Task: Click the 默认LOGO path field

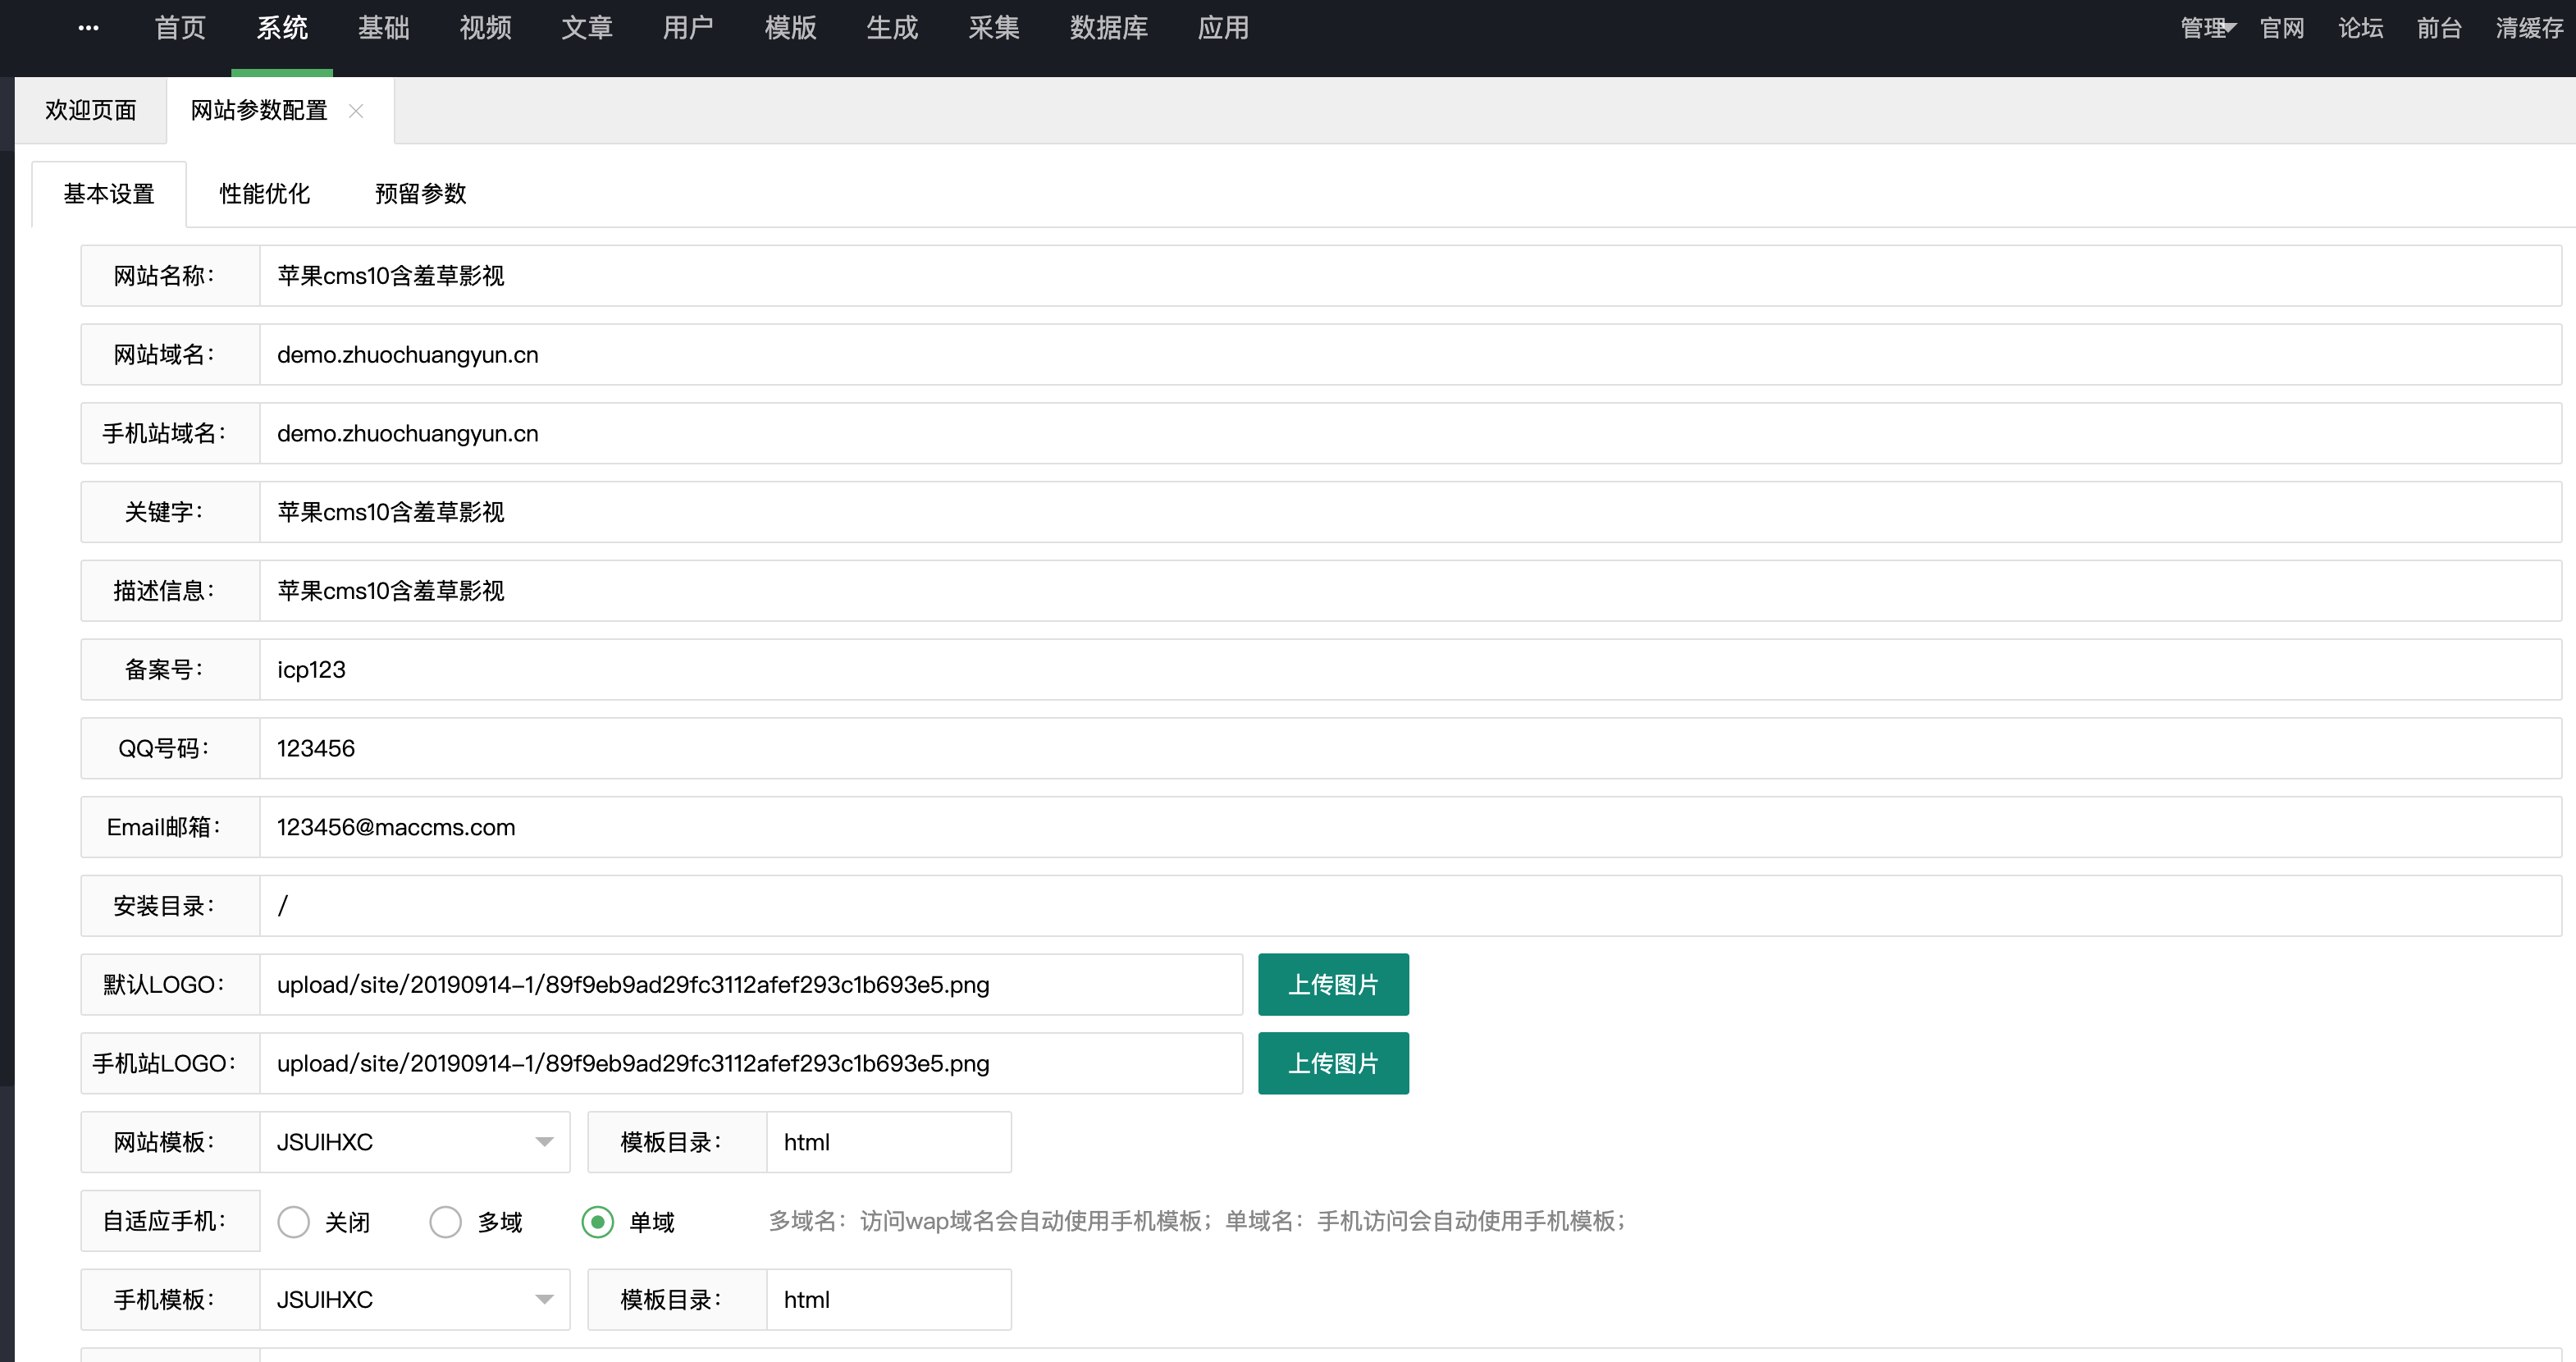Action: click(751, 984)
